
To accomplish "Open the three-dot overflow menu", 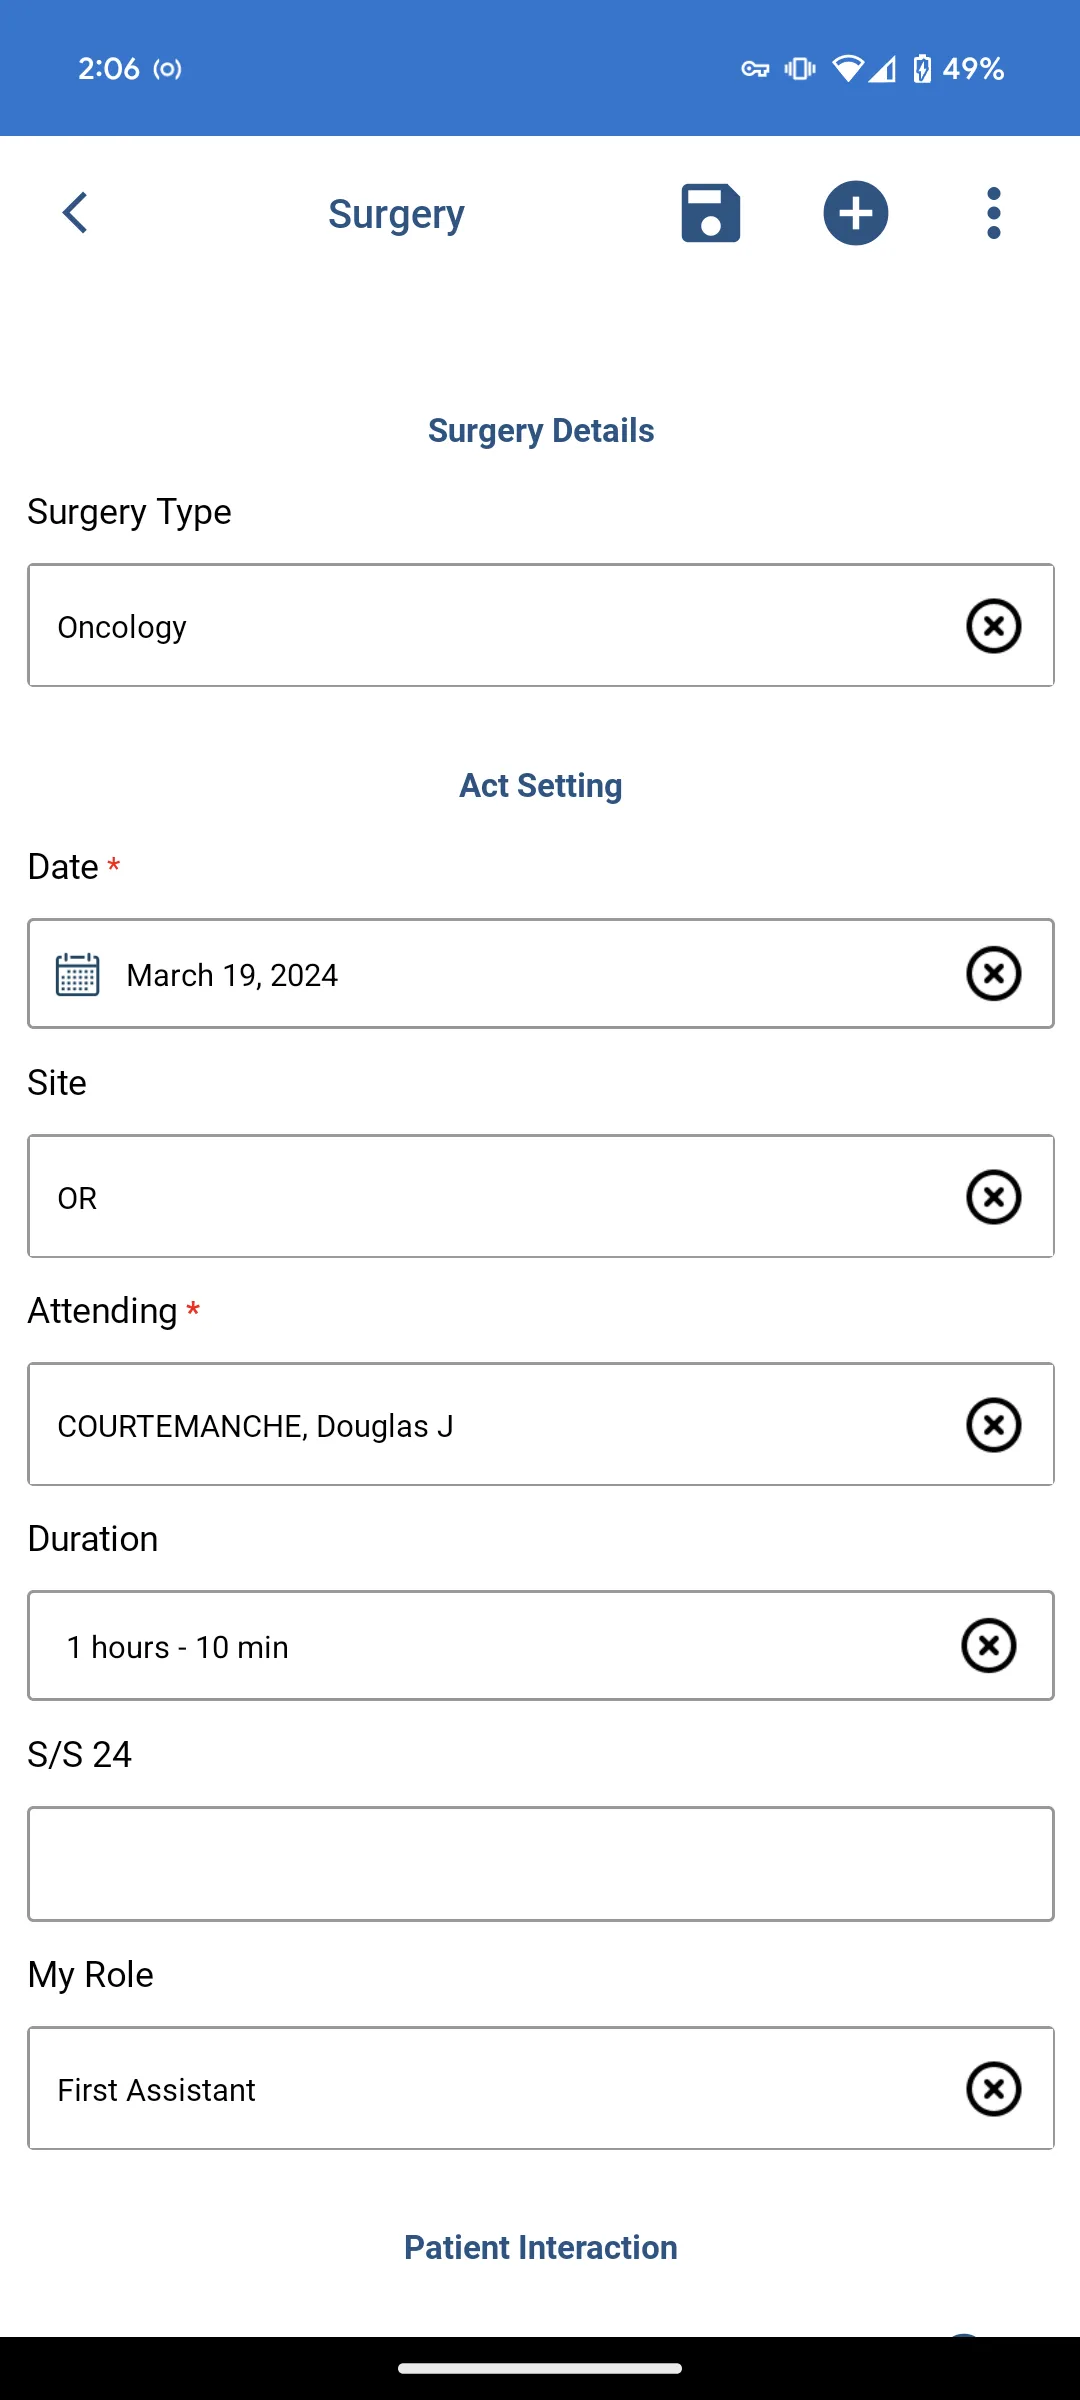I will [x=993, y=213].
